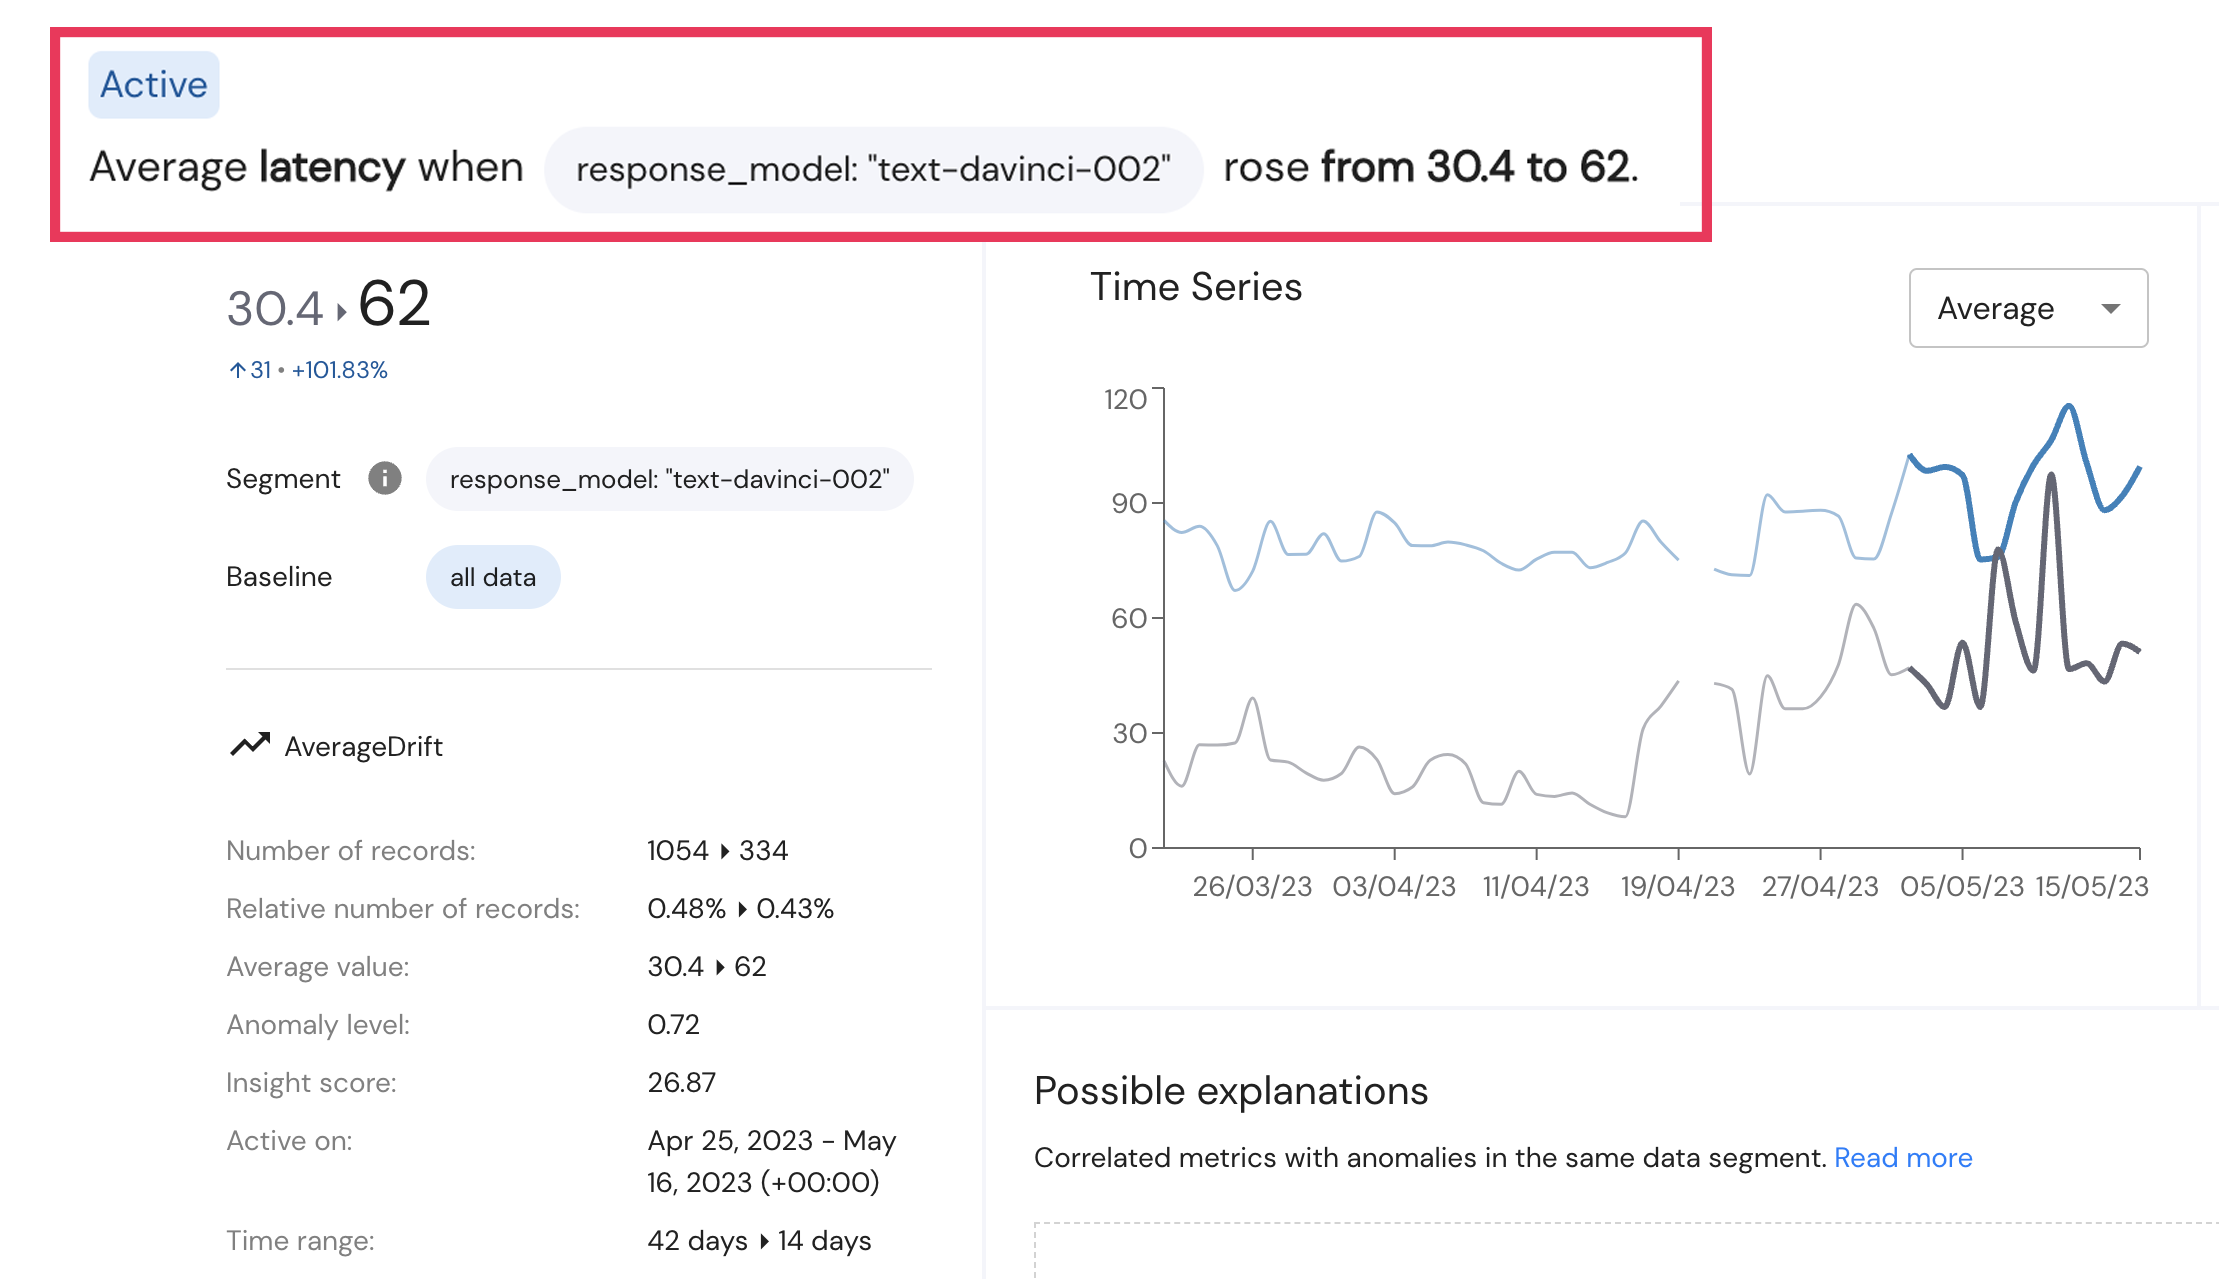
Task: Click the large 62 average value
Action: (x=394, y=304)
